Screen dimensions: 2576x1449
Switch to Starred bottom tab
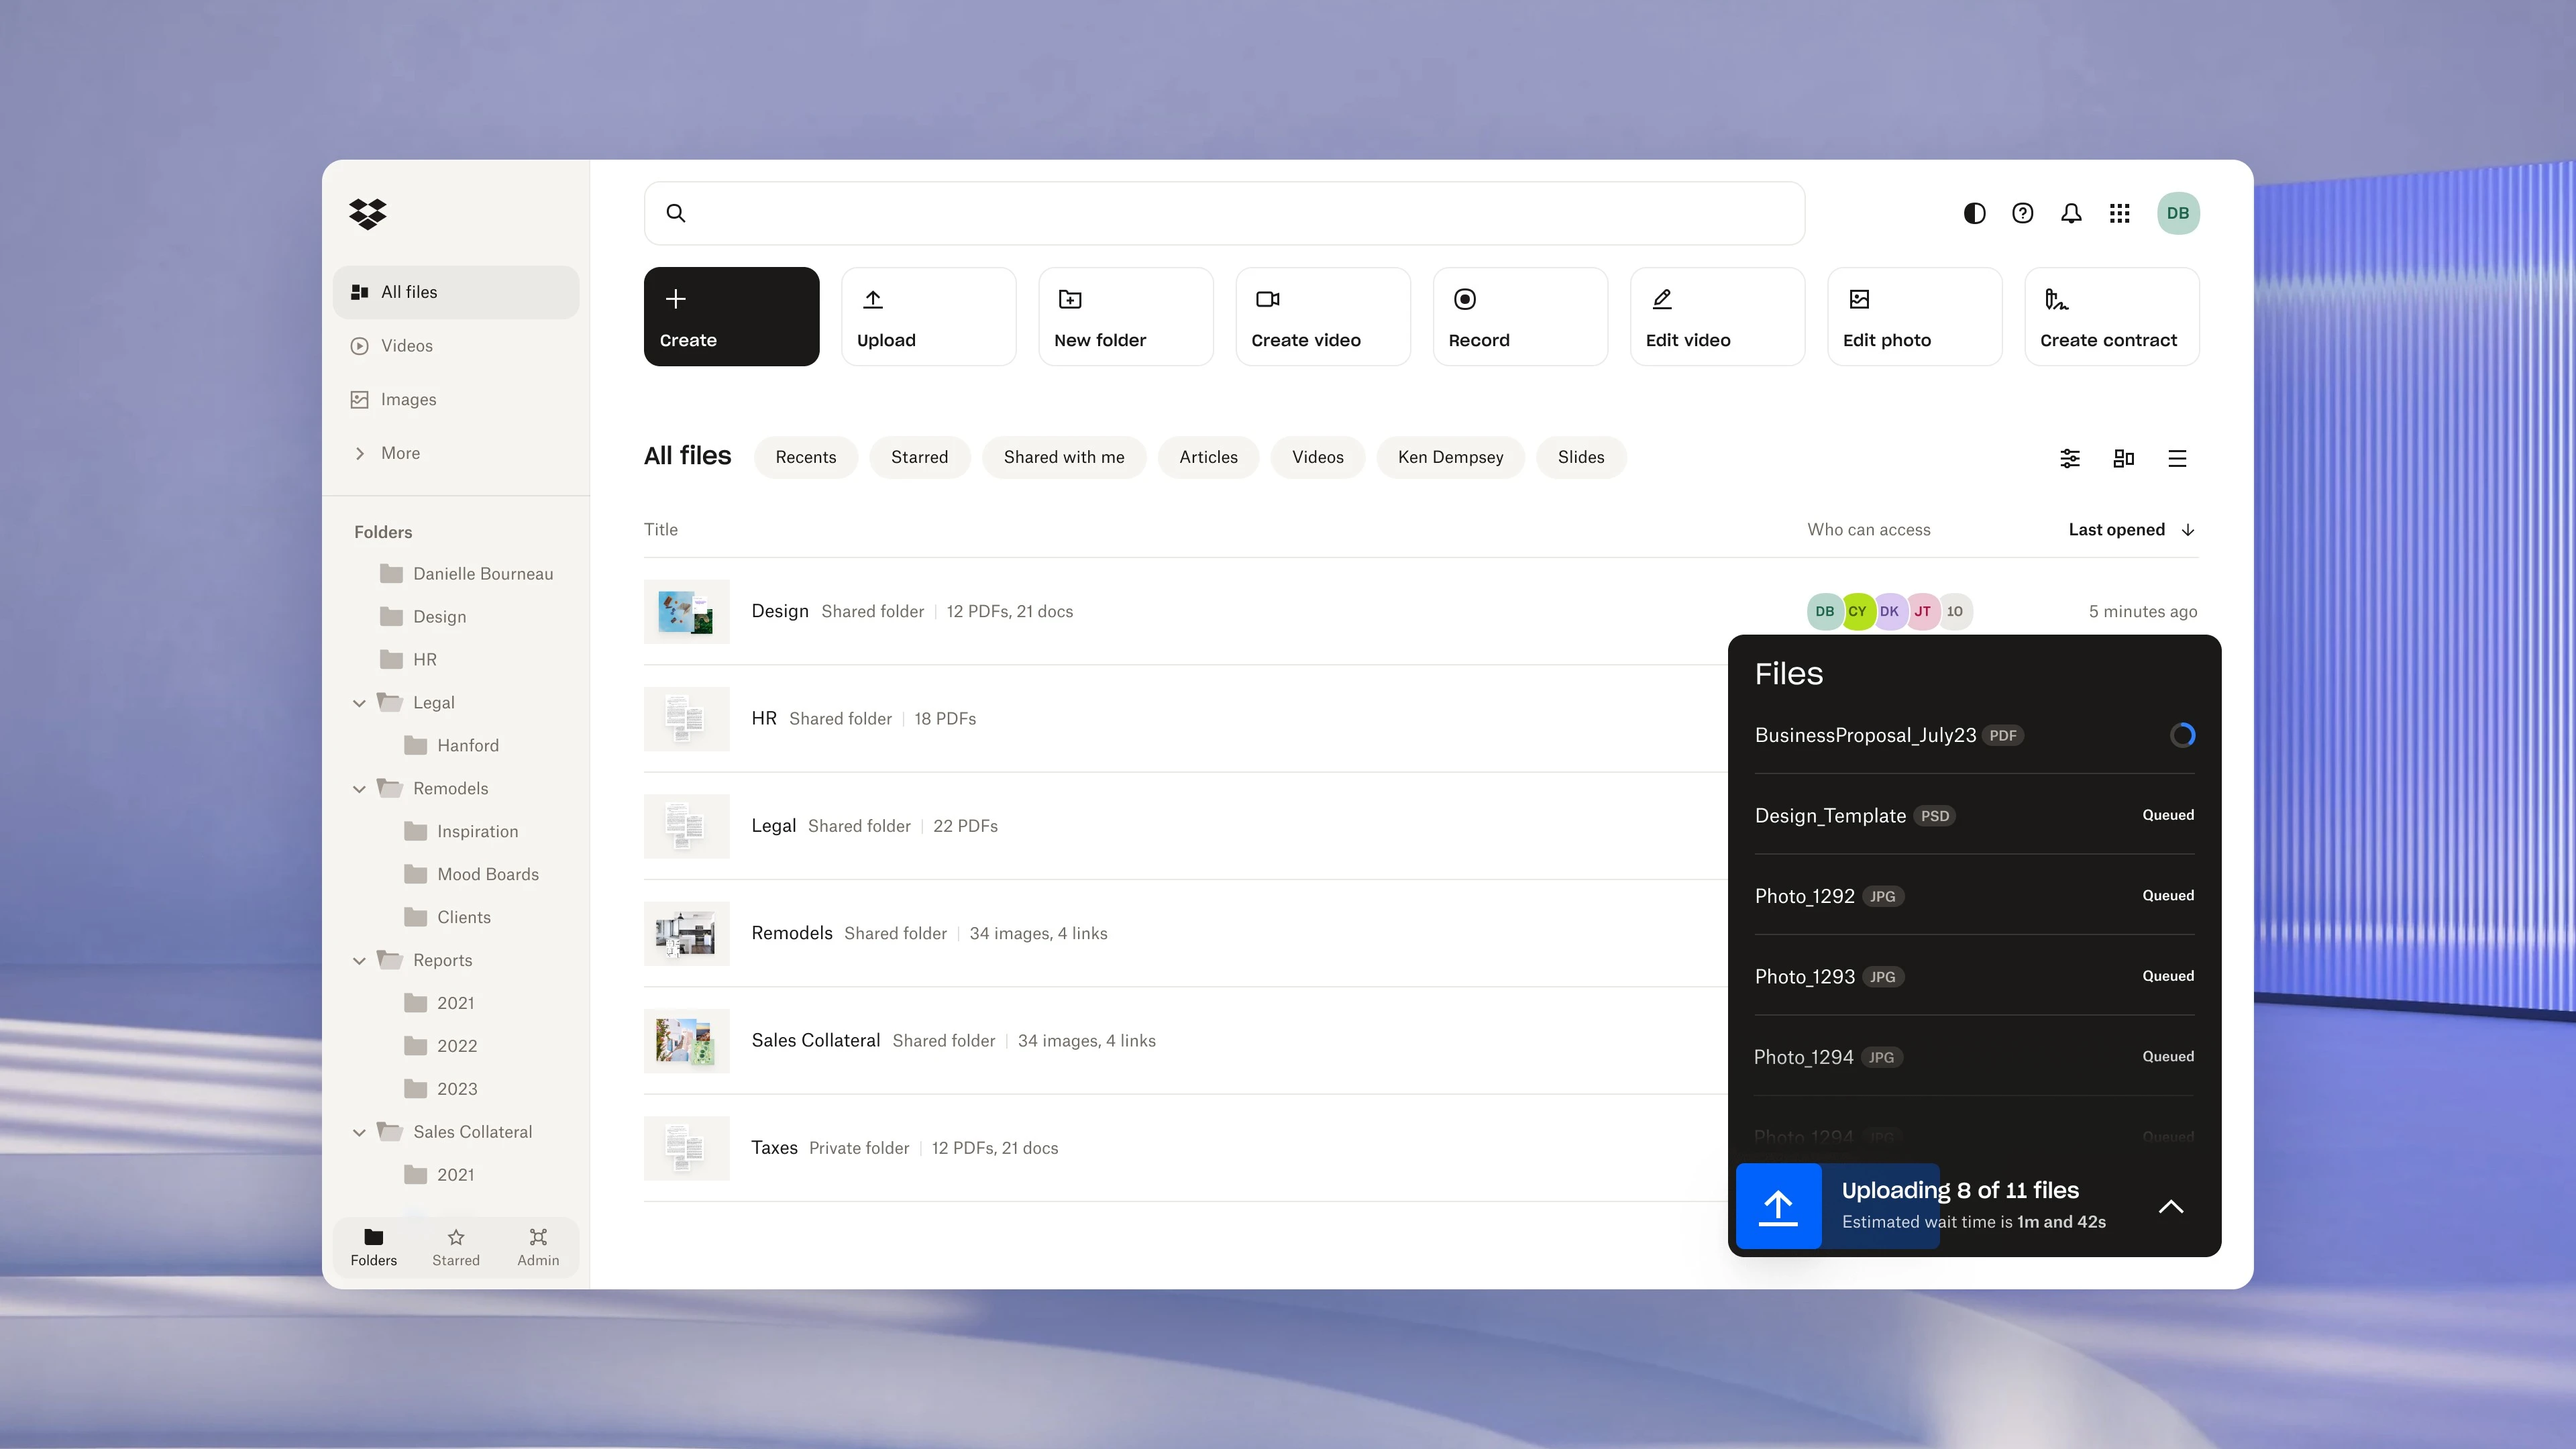456,1246
